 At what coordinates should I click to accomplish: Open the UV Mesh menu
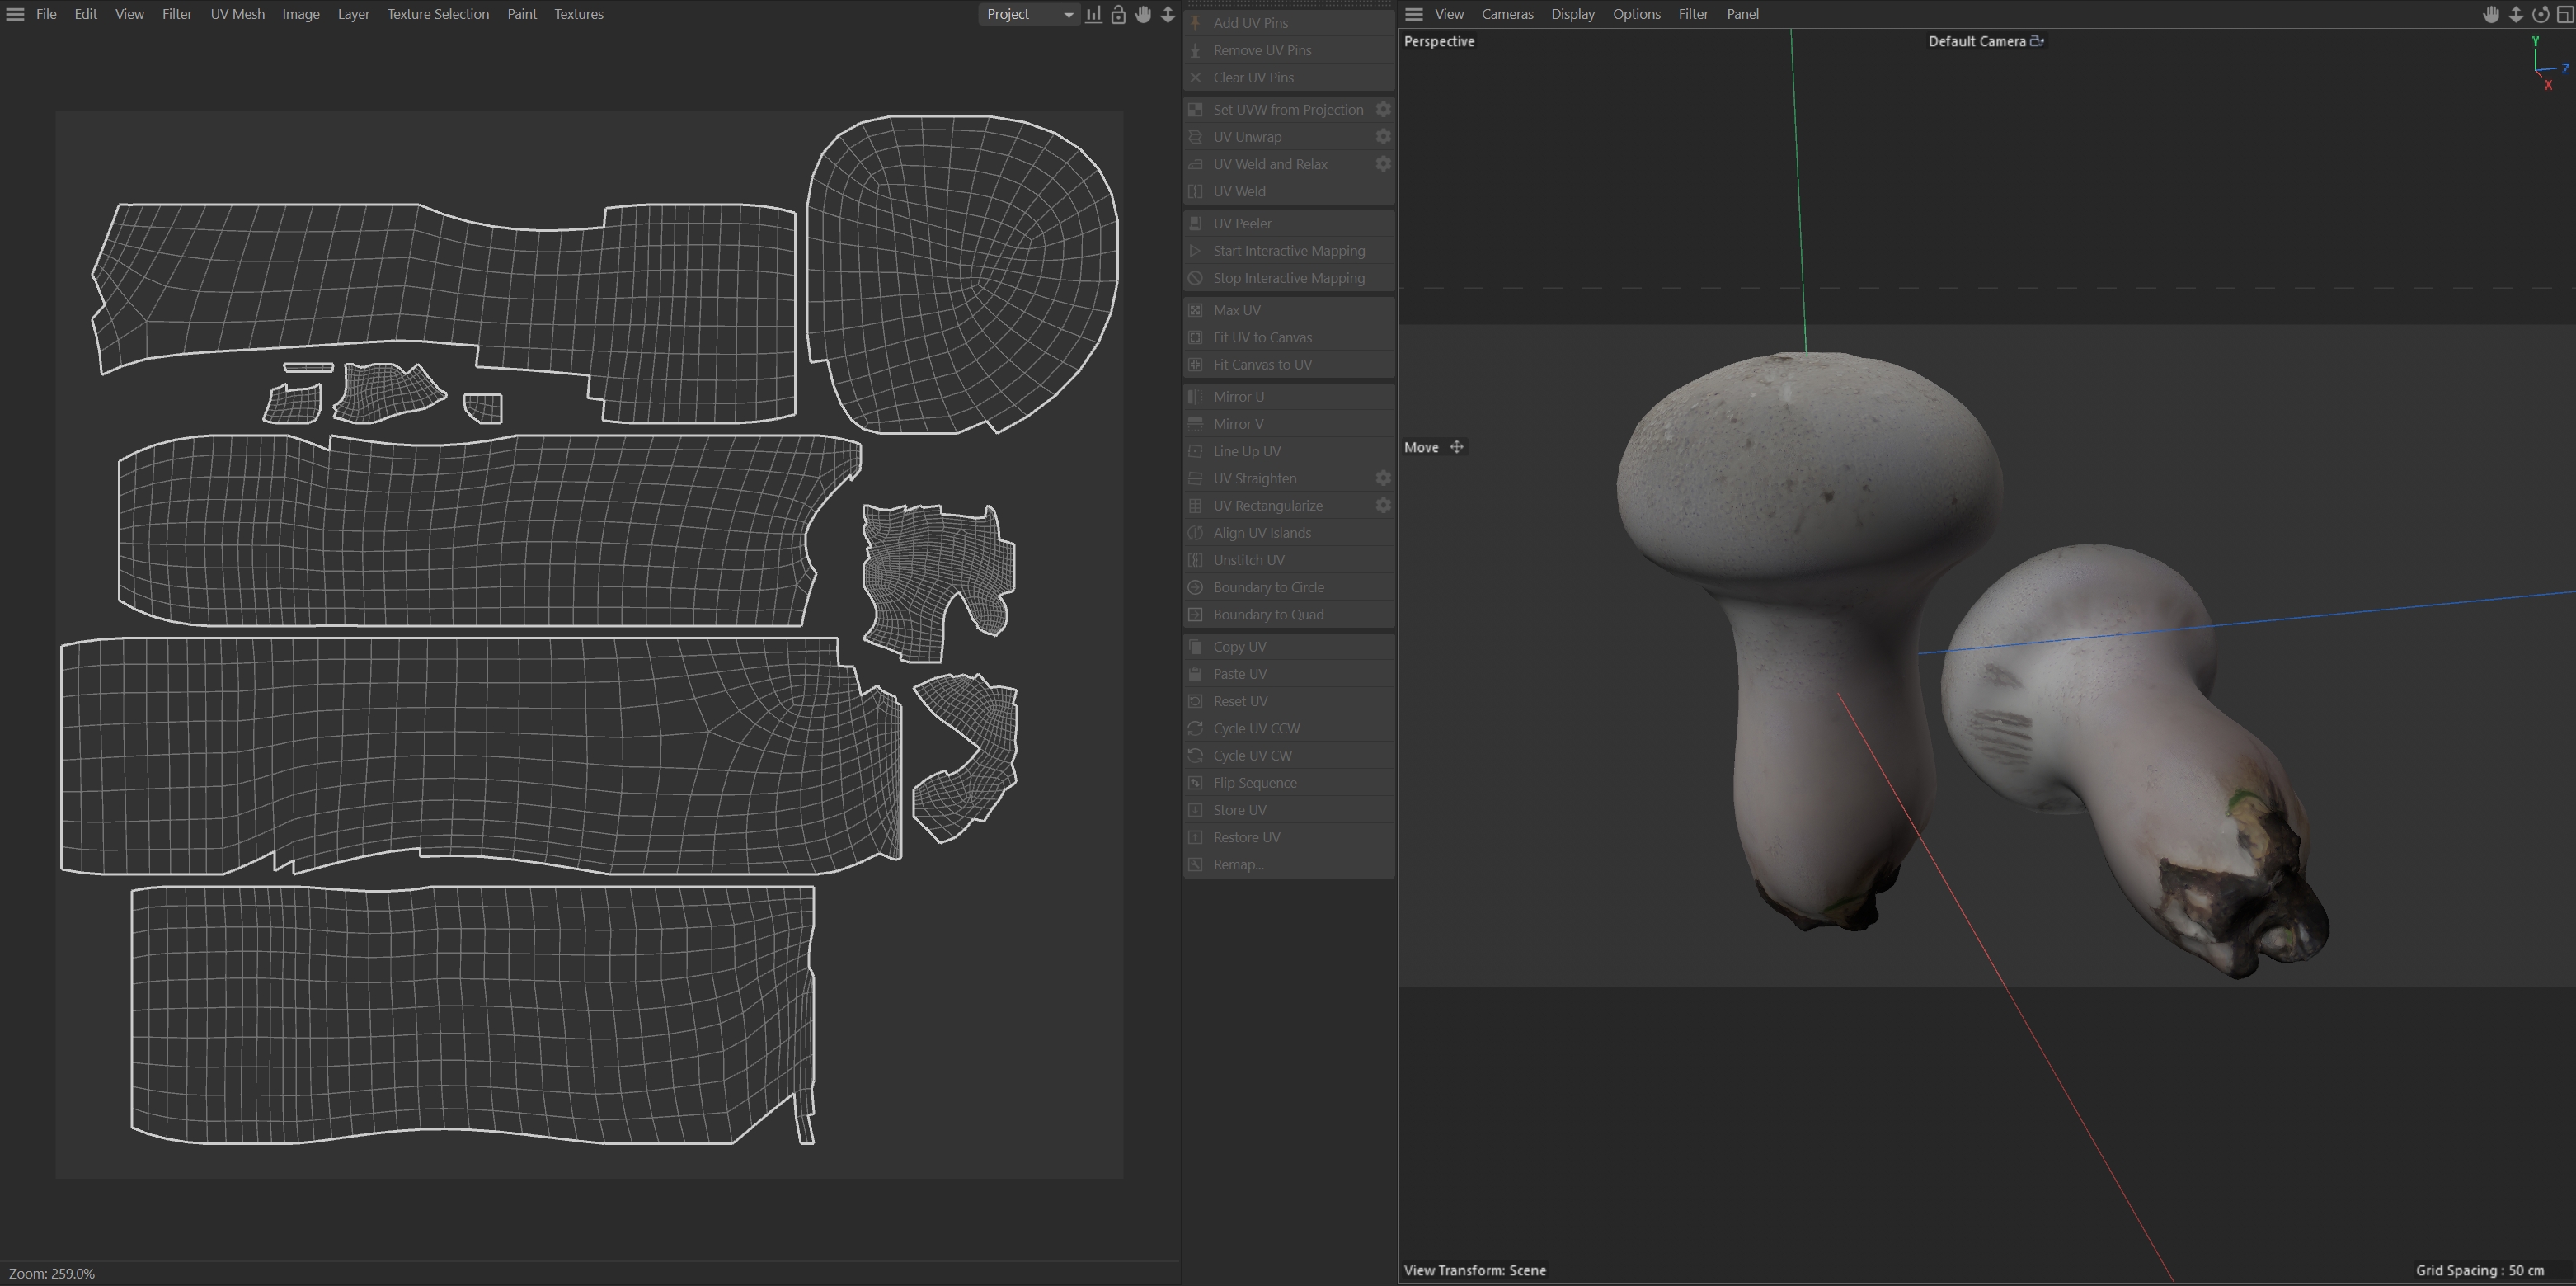(x=237, y=14)
